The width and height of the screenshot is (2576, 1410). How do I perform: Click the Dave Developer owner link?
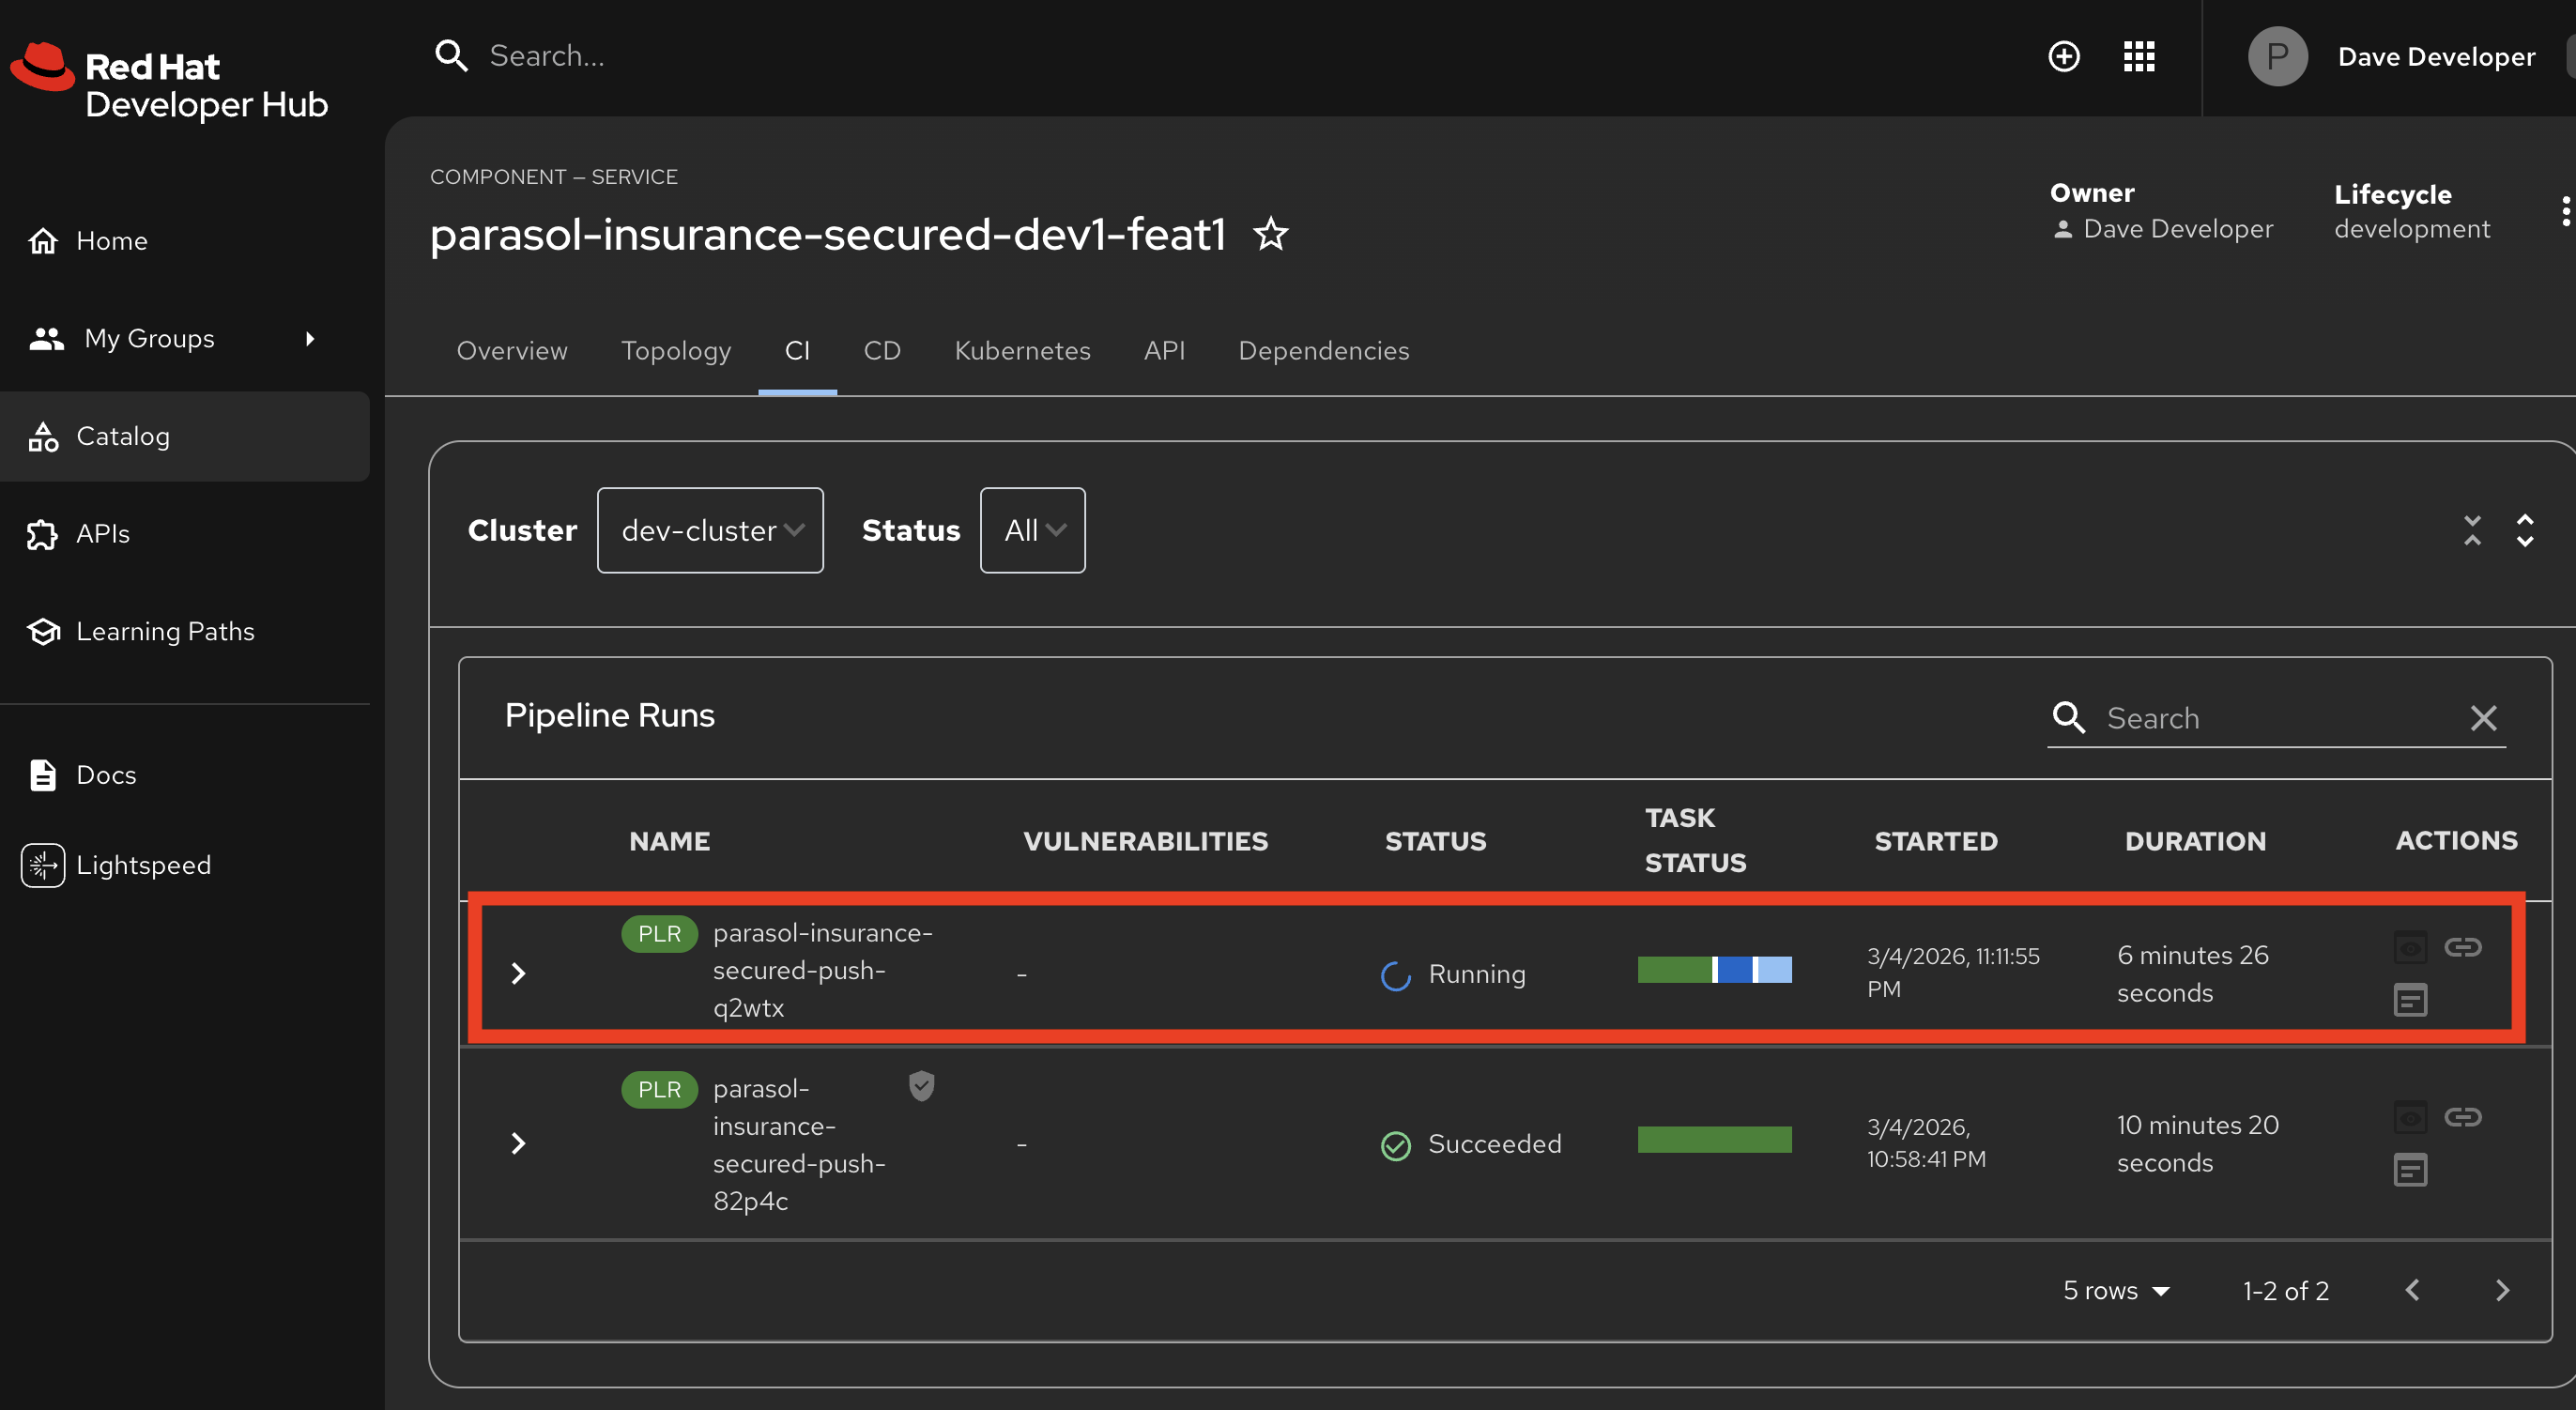pyautogui.click(x=2177, y=228)
